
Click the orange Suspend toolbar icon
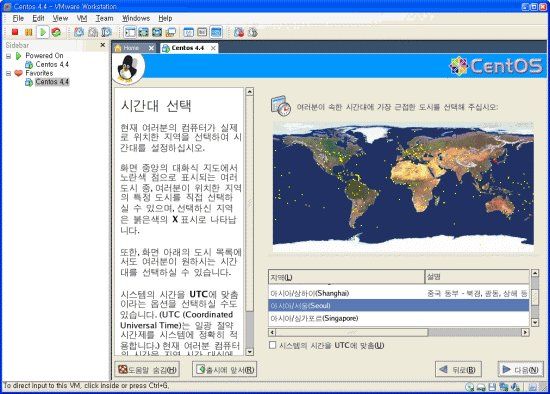[x=29, y=32]
